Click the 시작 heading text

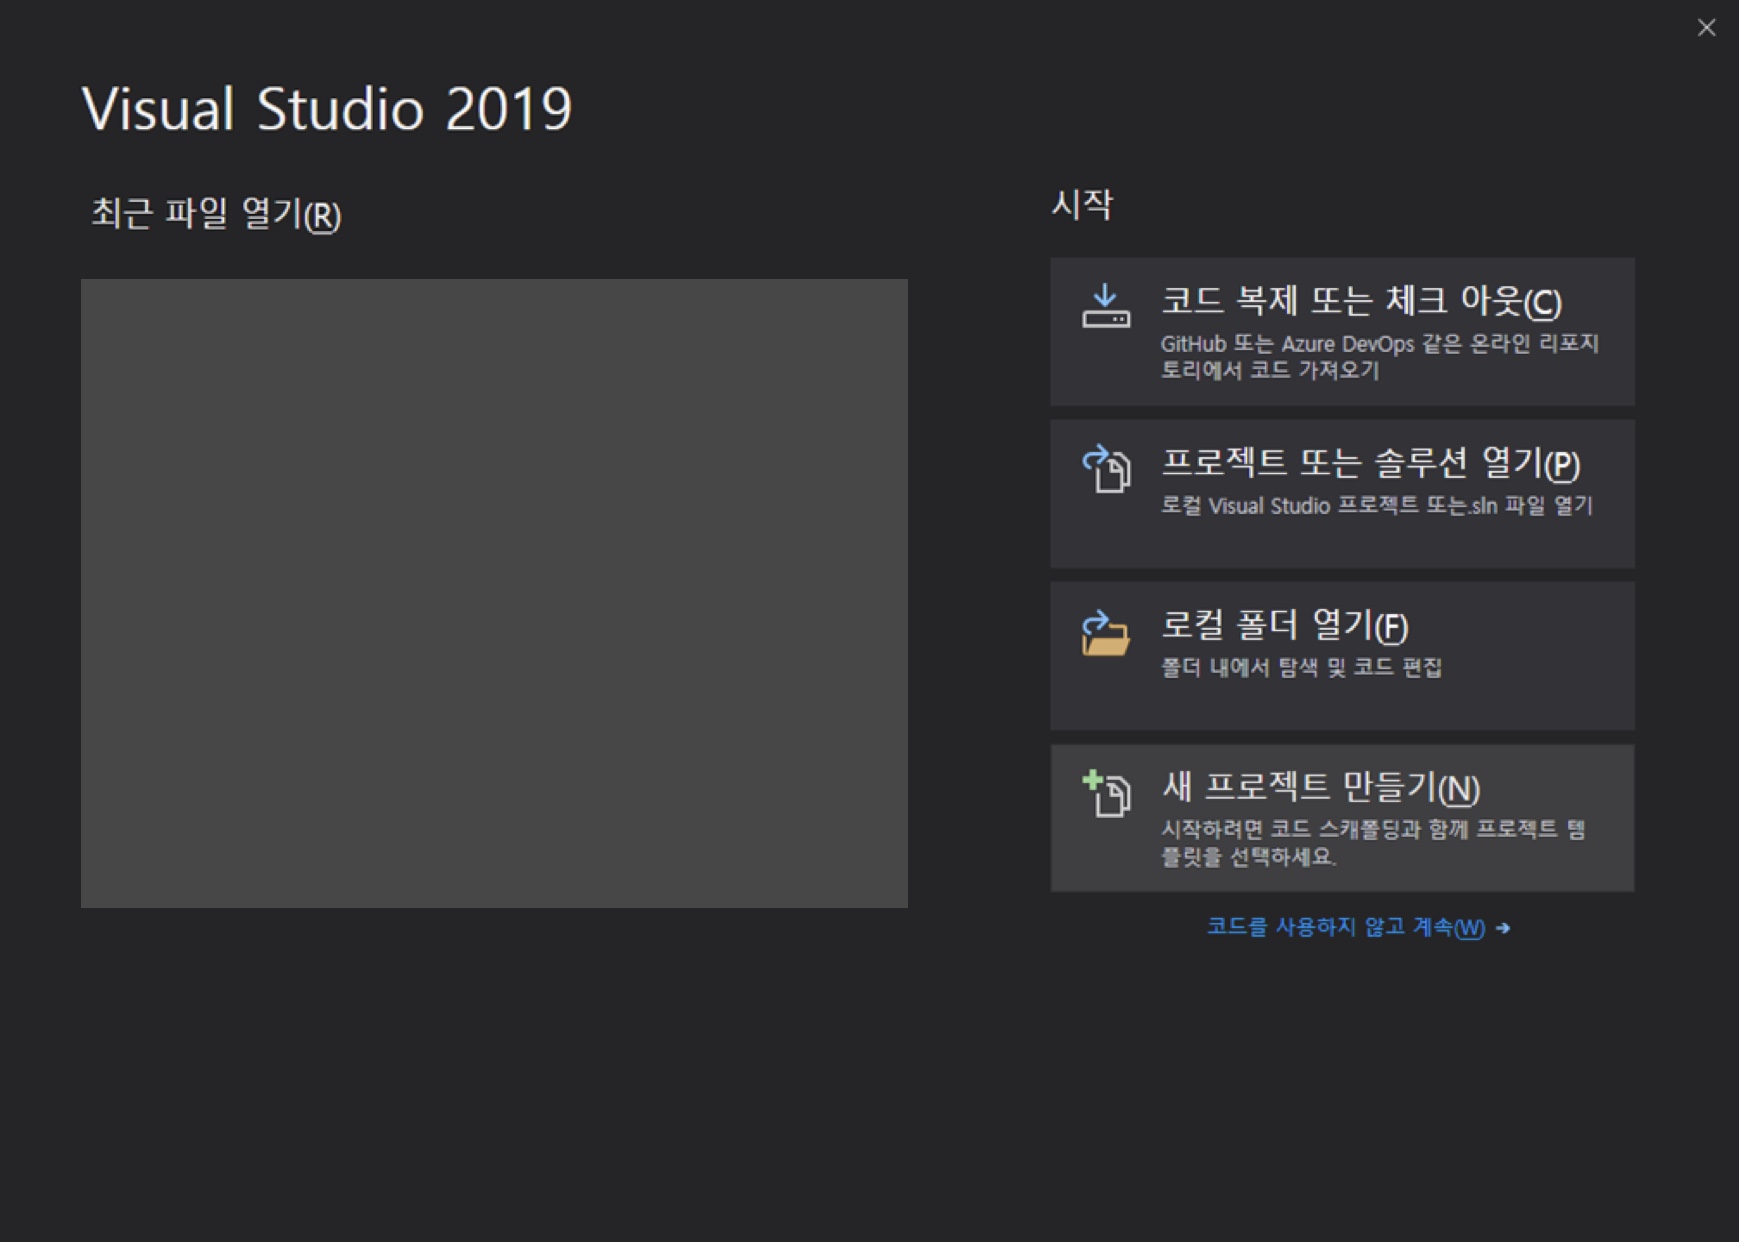1082,204
